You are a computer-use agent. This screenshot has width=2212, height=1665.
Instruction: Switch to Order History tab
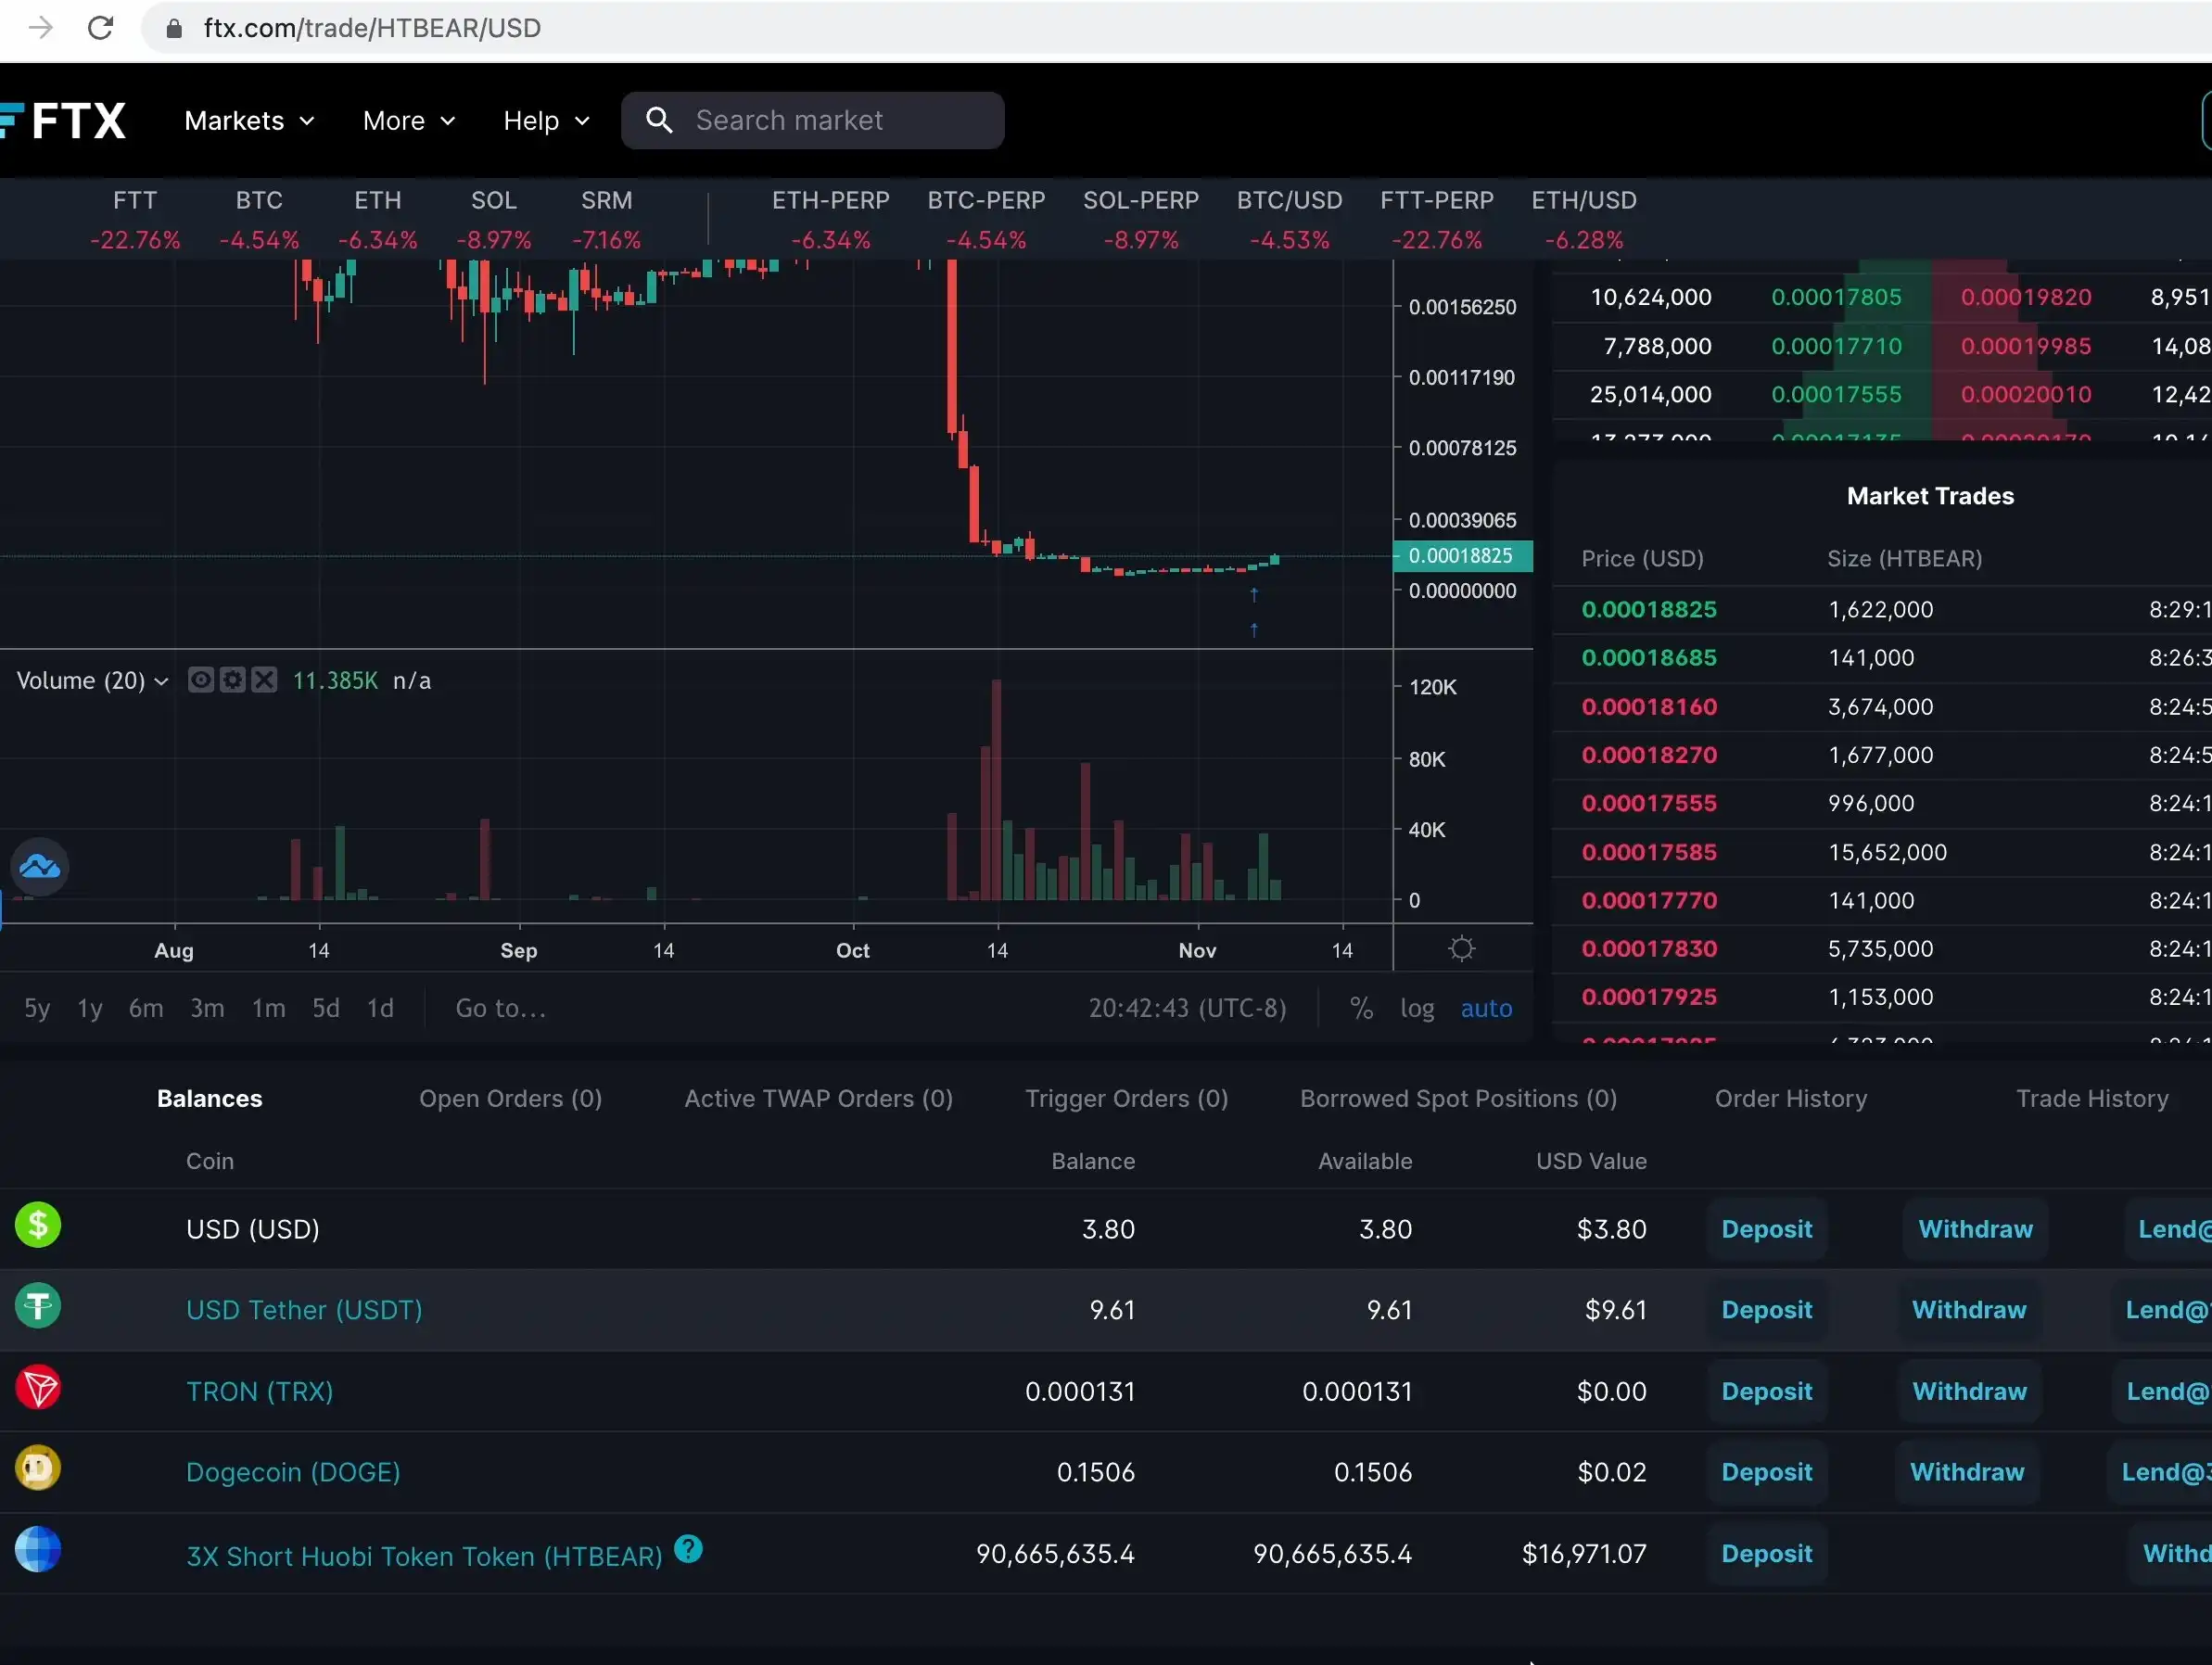coord(1790,1098)
